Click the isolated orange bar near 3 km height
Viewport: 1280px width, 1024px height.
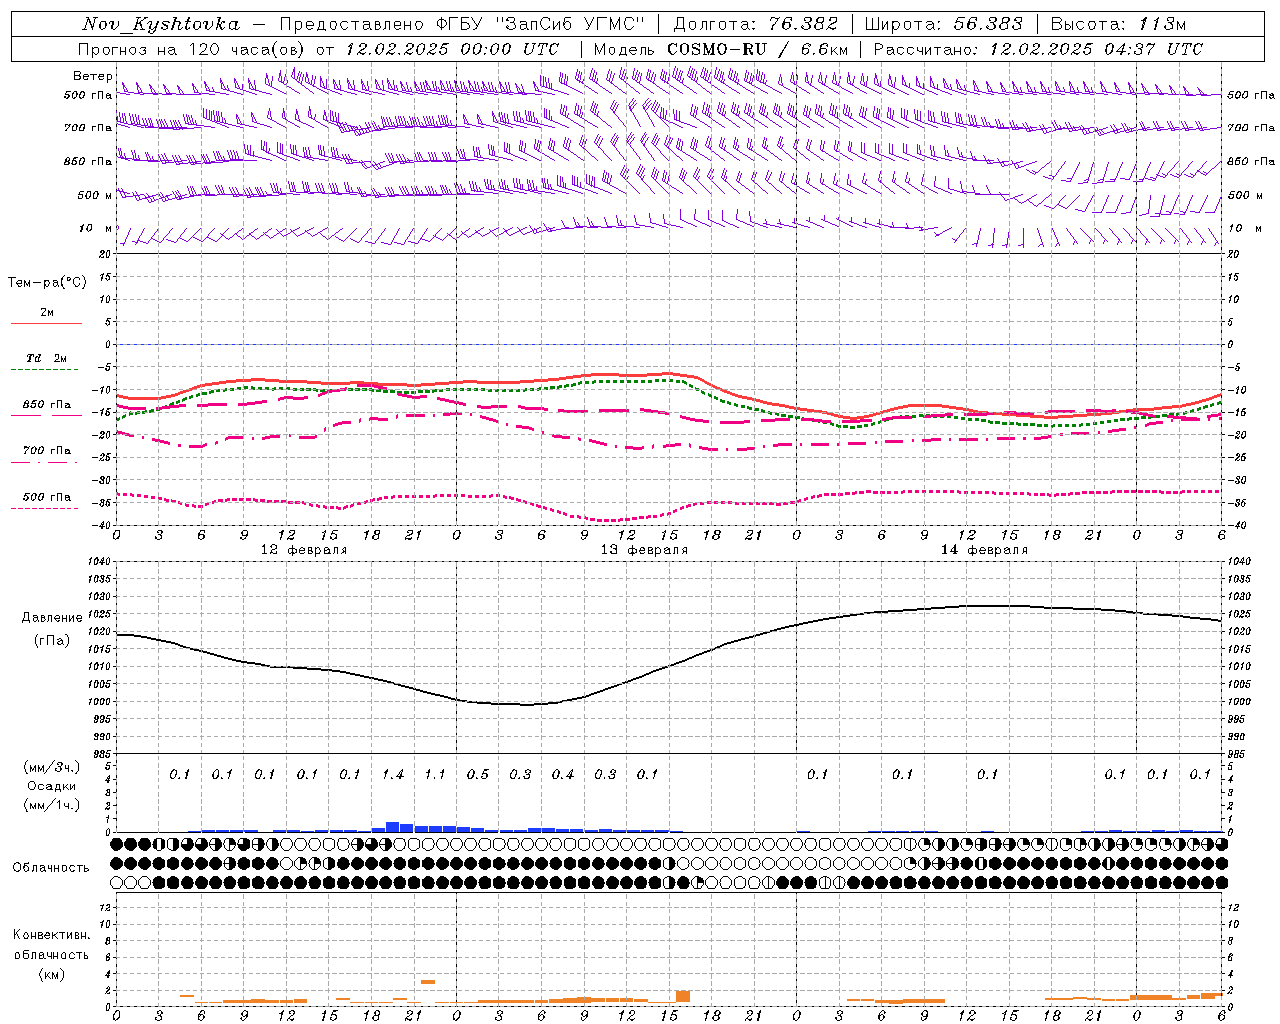(428, 982)
